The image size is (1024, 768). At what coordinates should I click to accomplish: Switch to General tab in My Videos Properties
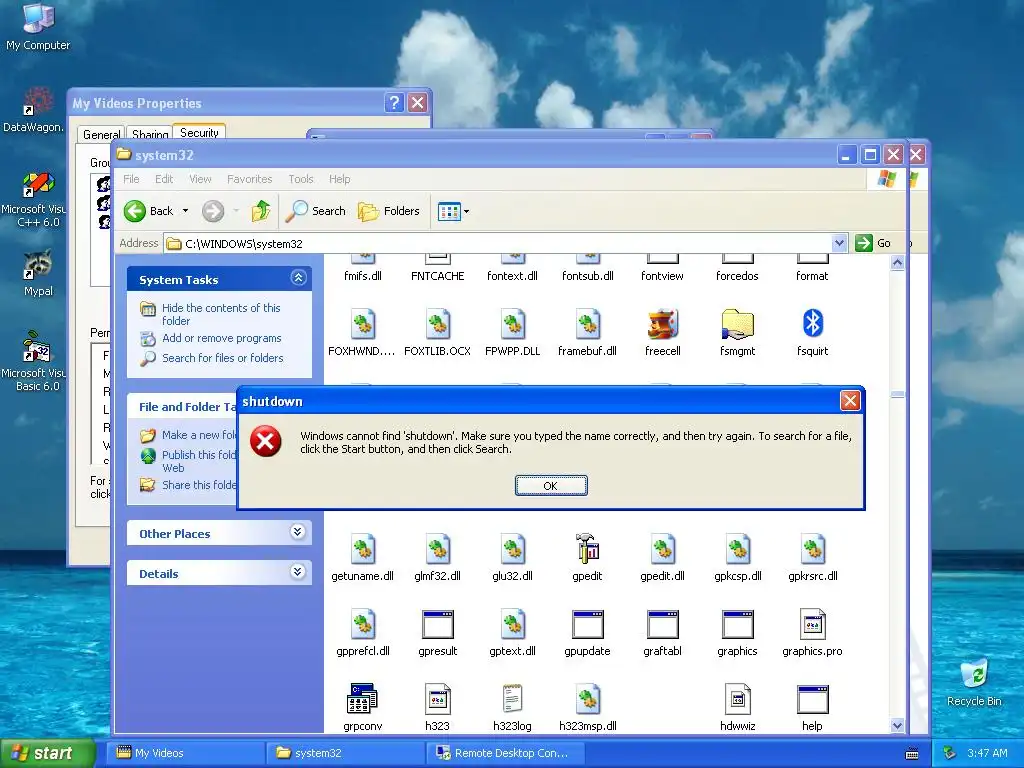(x=101, y=135)
